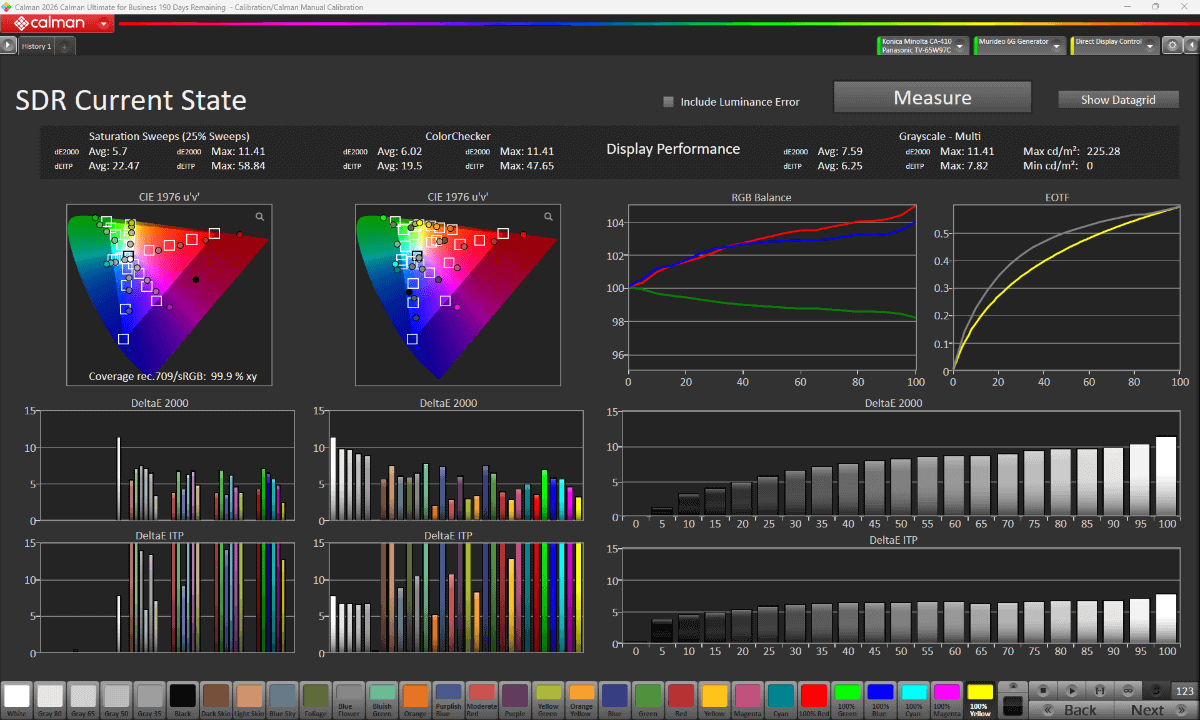Screen dimensions: 1200x720
Task: Click Show Datagrid button
Action: 1118,100
